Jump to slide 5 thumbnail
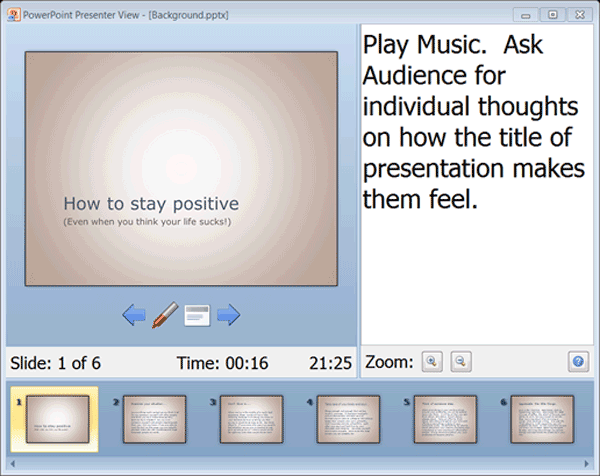The height and width of the screenshot is (476, 600). point(445,419)
